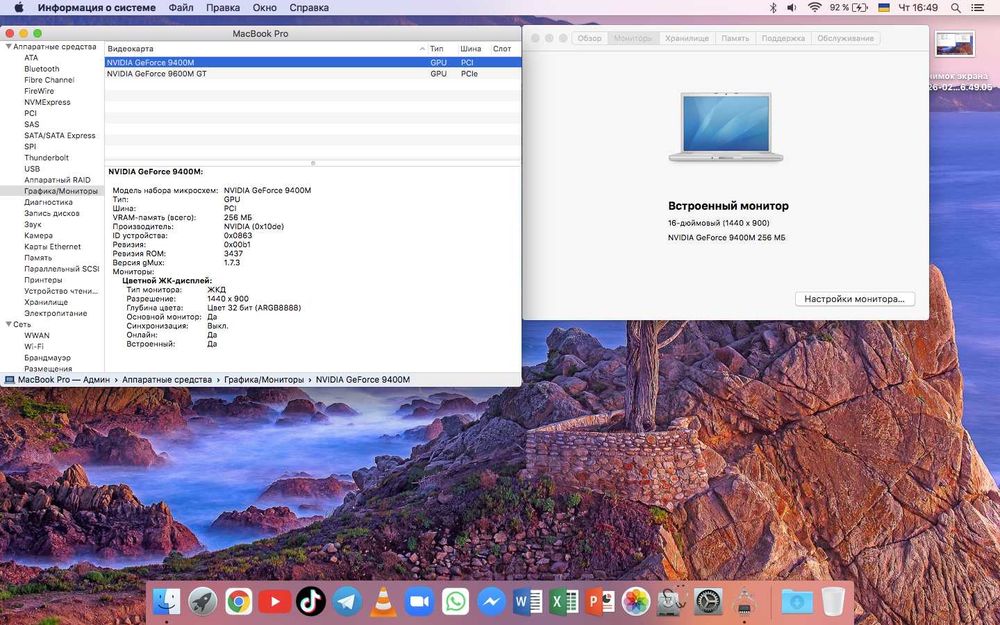Open the Правка menu
1000x625 pixels.
click(x=223, y=8)
